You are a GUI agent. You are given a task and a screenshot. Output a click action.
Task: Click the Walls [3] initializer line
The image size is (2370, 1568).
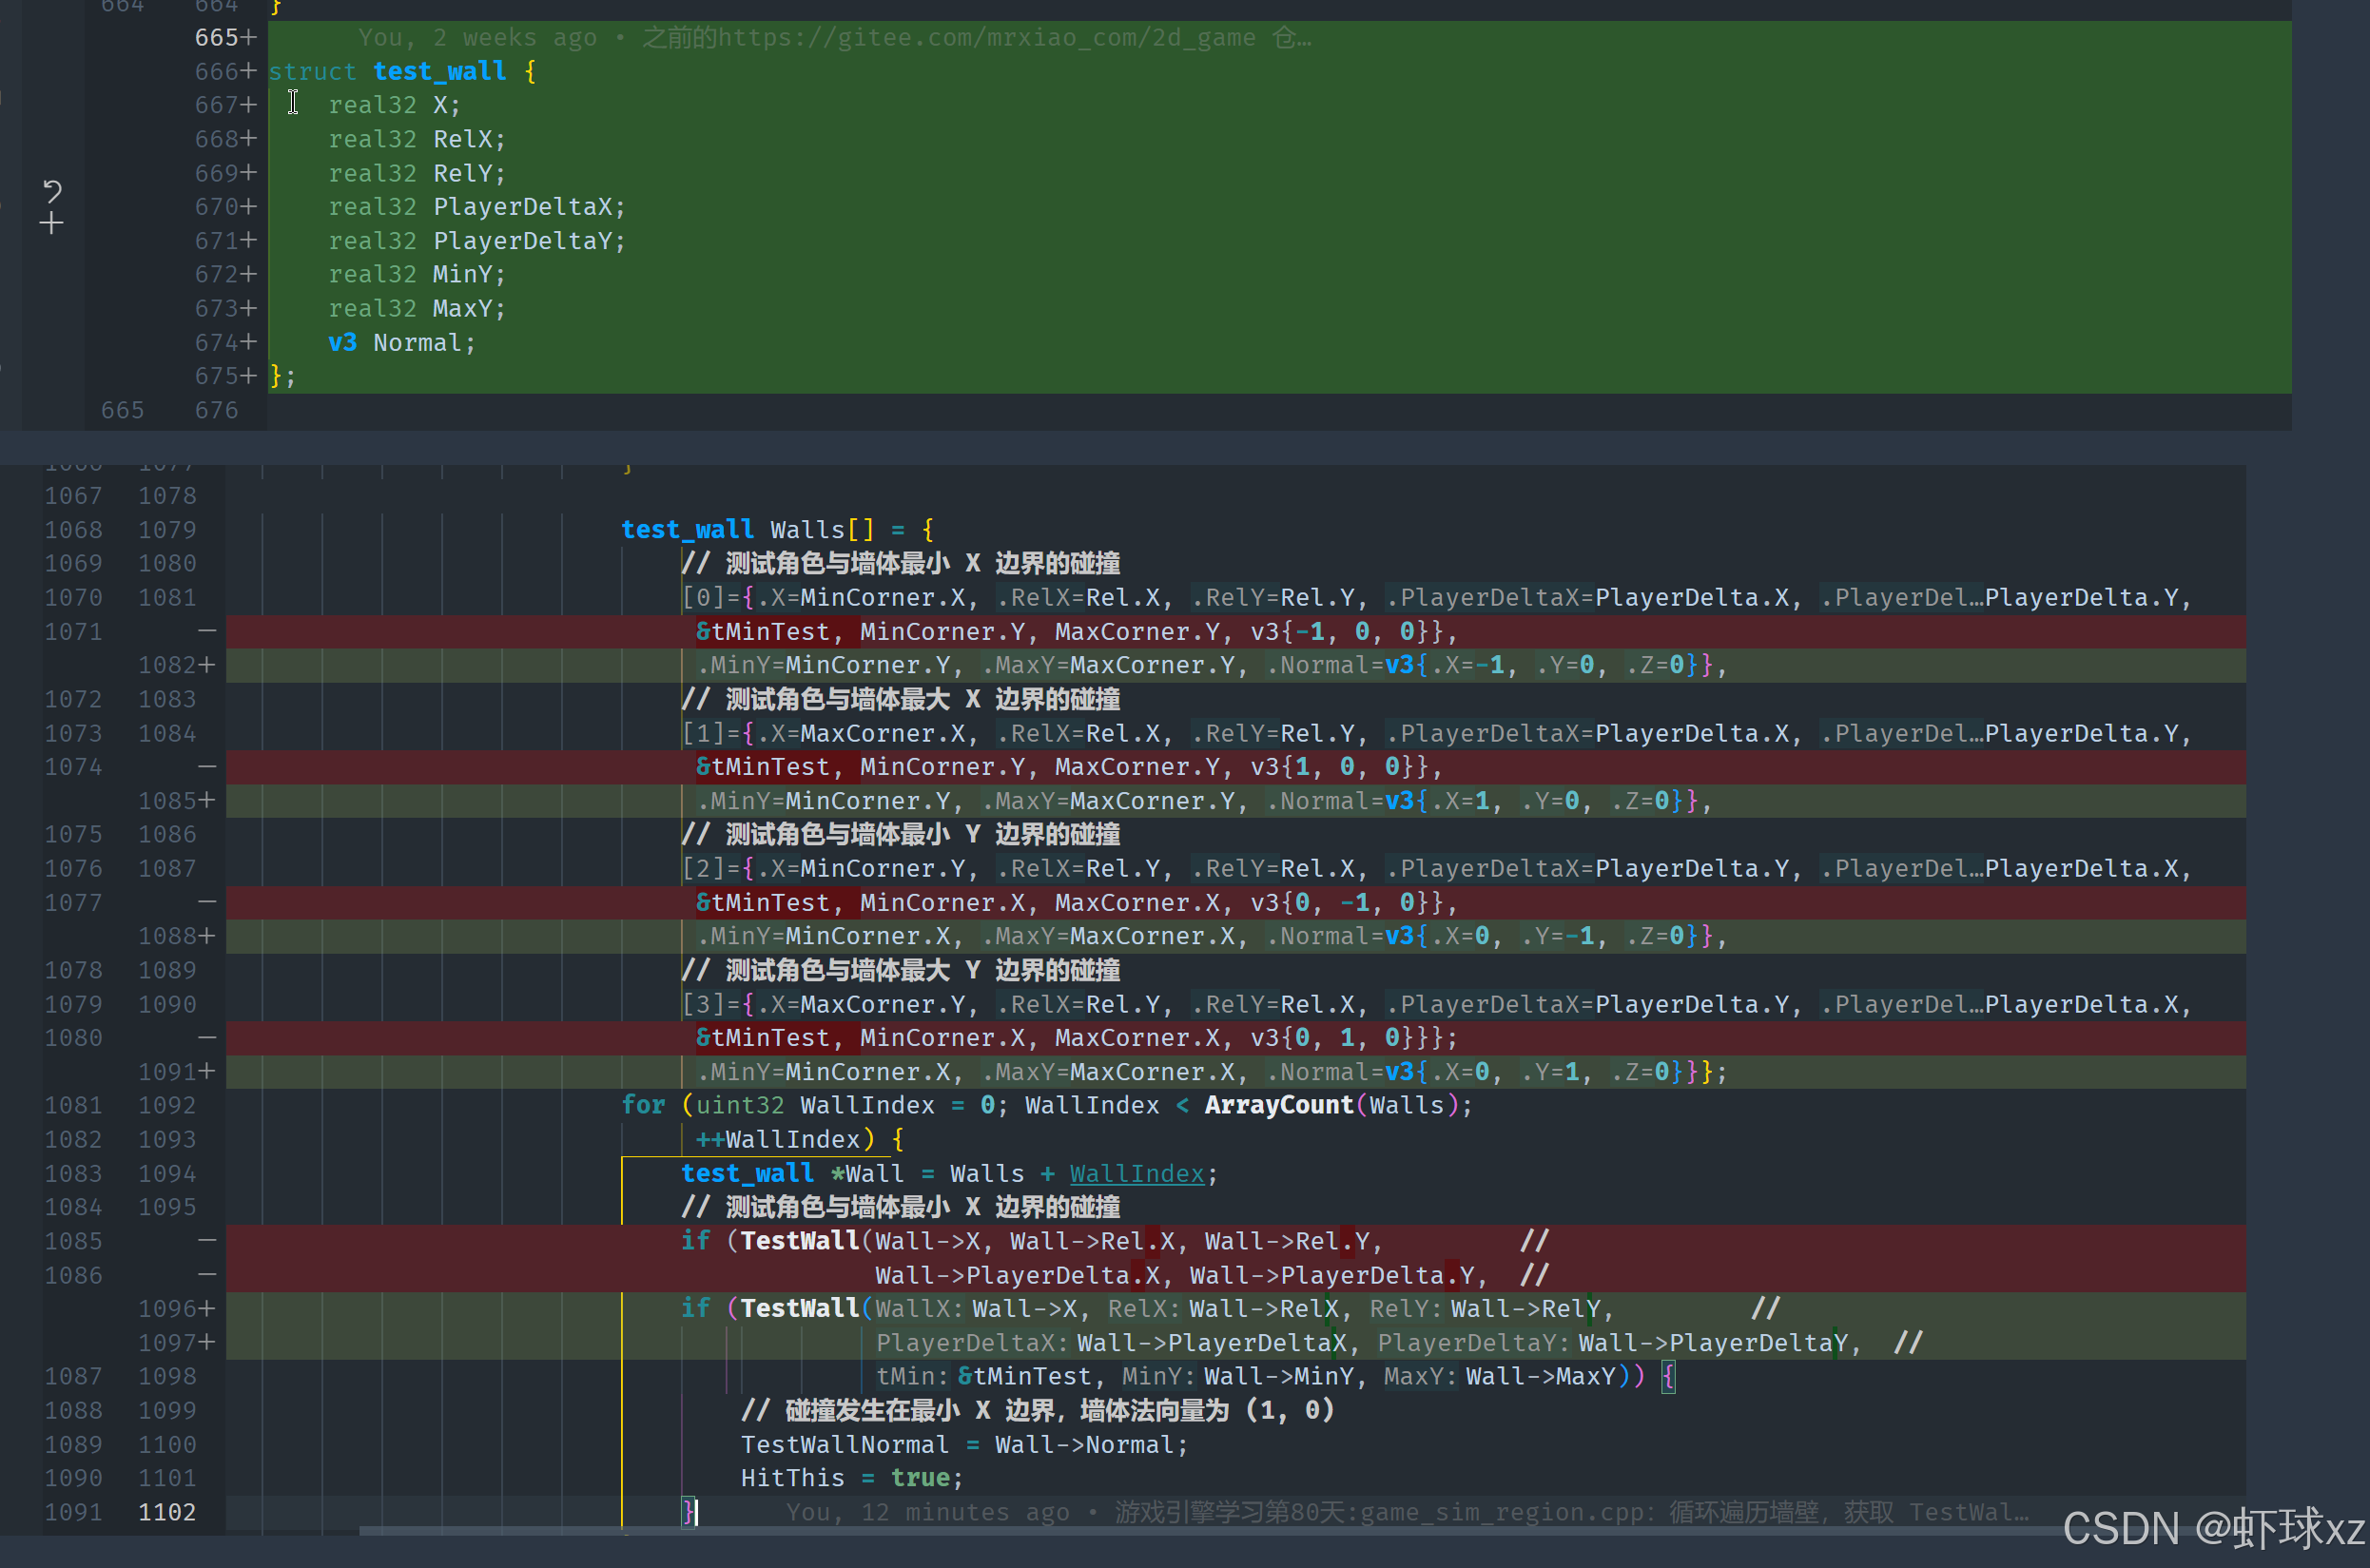(1436, 1004)
